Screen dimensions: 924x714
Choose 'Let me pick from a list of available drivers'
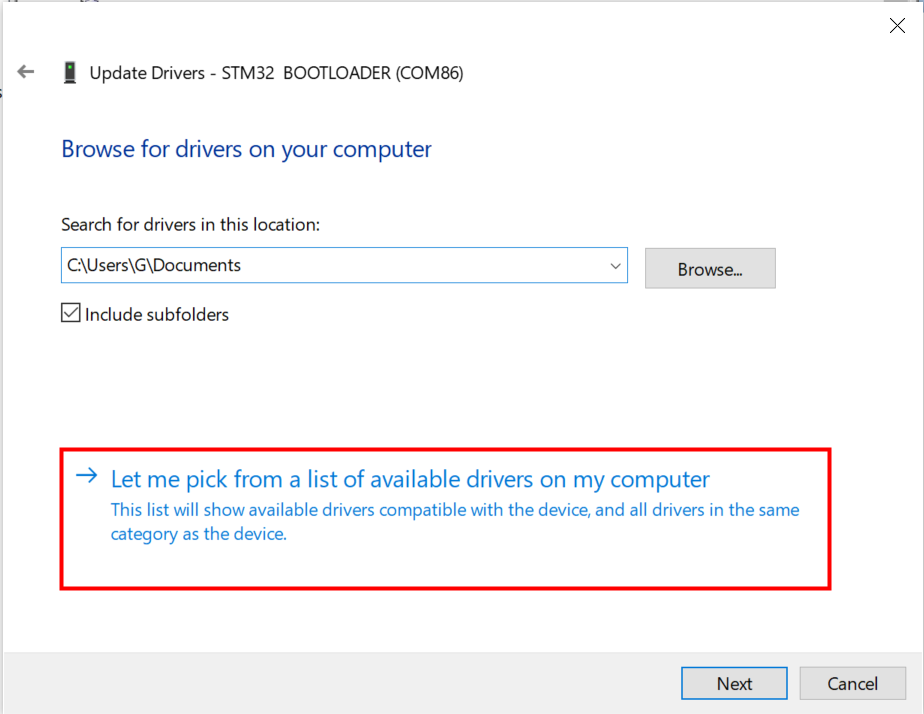tap(410, 479)
